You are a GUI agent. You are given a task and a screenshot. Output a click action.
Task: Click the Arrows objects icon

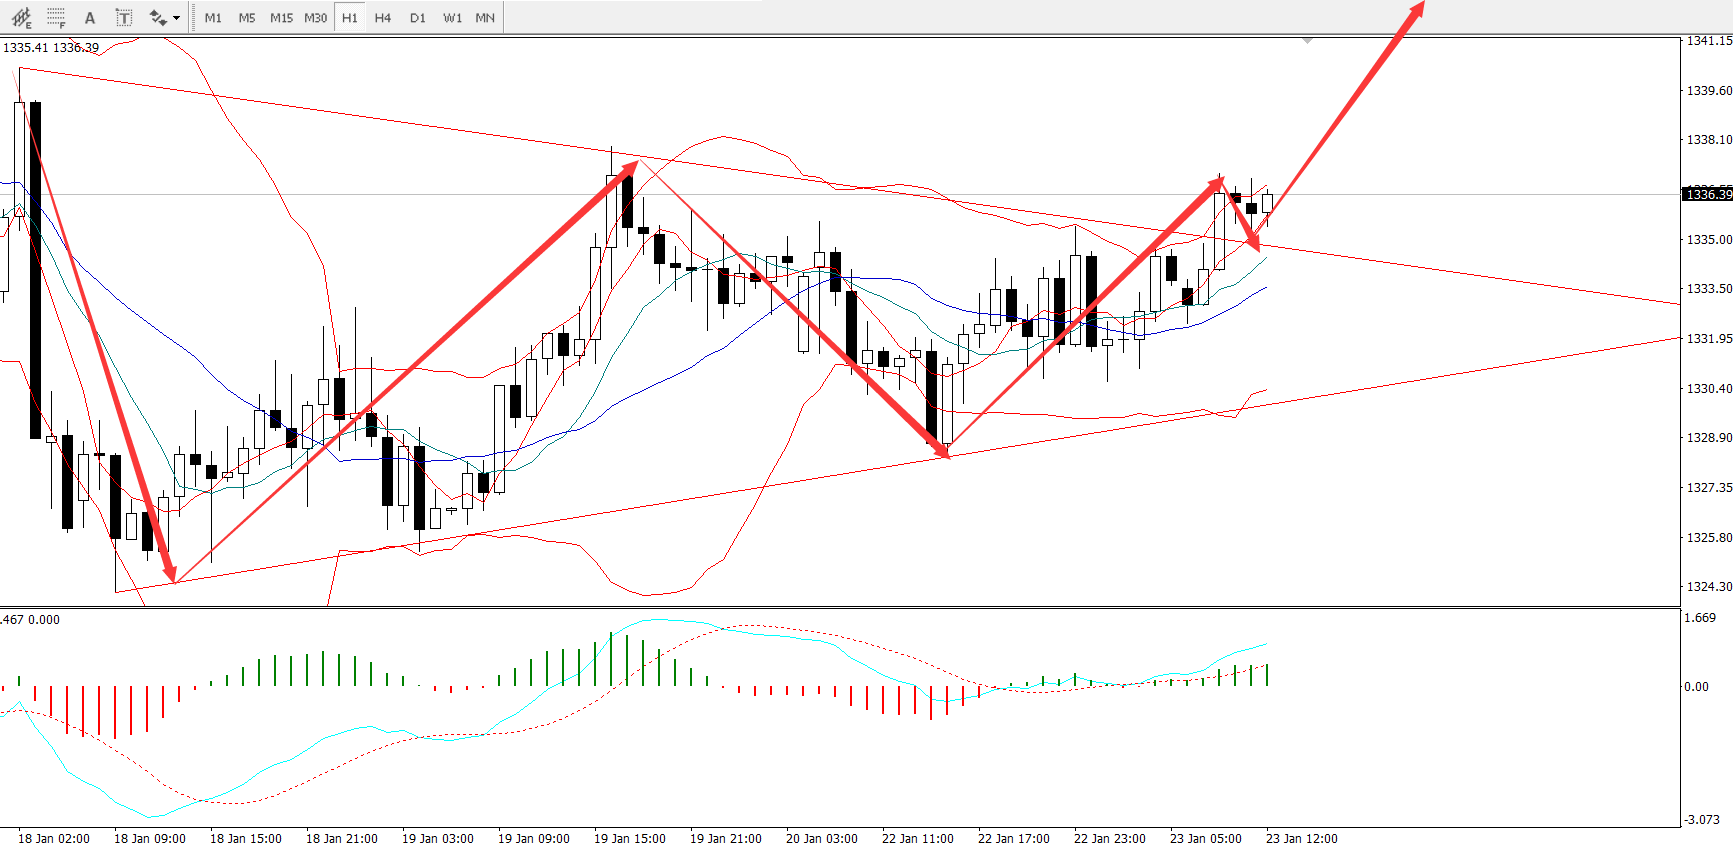click(157, 18)
